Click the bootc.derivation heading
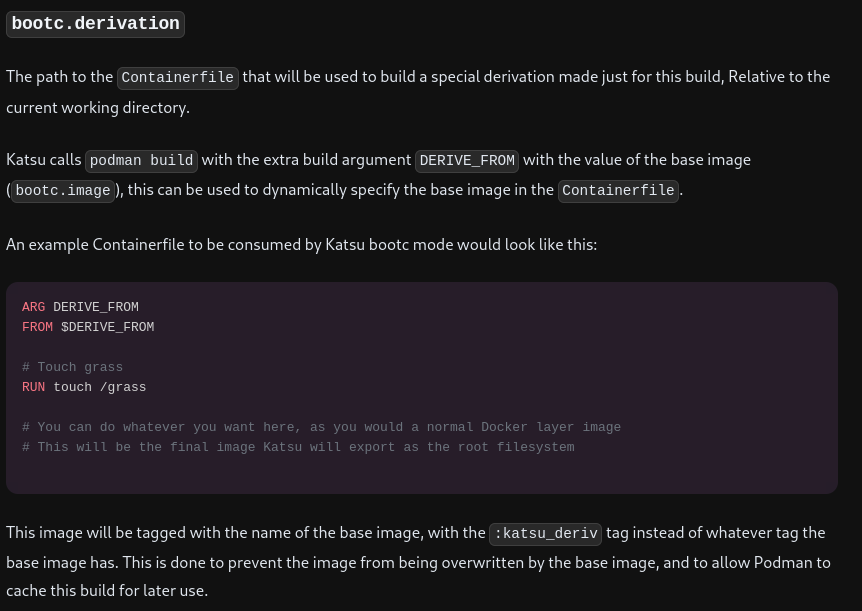This screenshot has width=862, height=611. coord(95,24)
